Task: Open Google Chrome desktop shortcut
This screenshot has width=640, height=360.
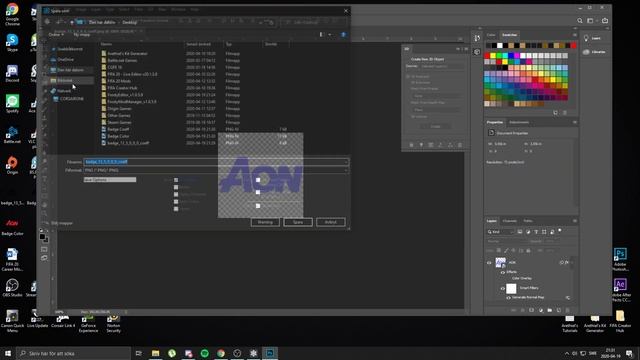Action: [12, 13]
